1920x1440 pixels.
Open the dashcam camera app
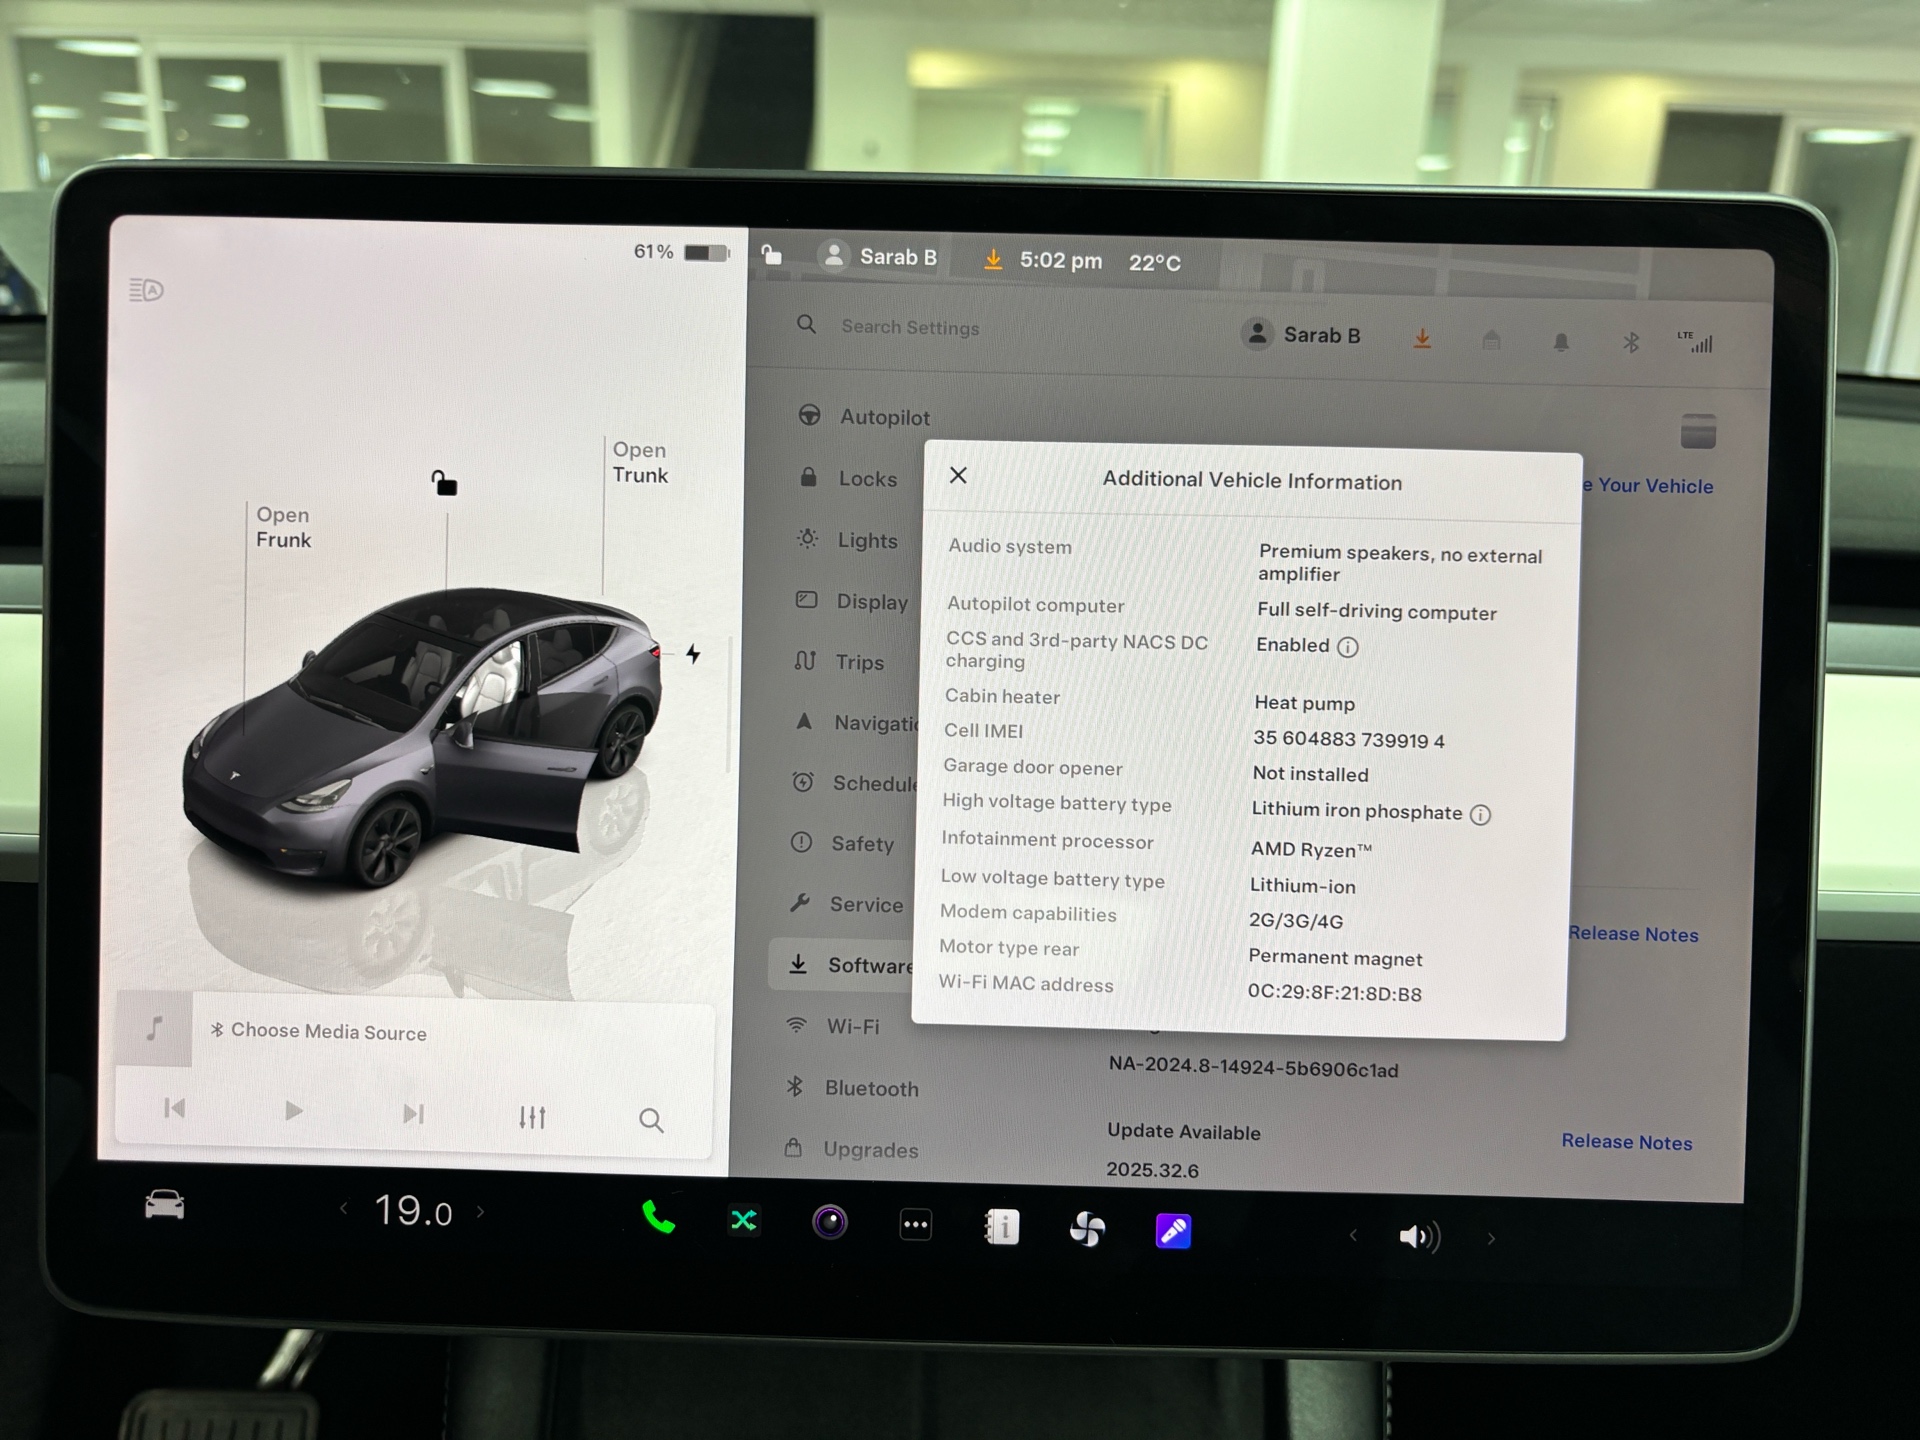click(x=830, y=1222)
